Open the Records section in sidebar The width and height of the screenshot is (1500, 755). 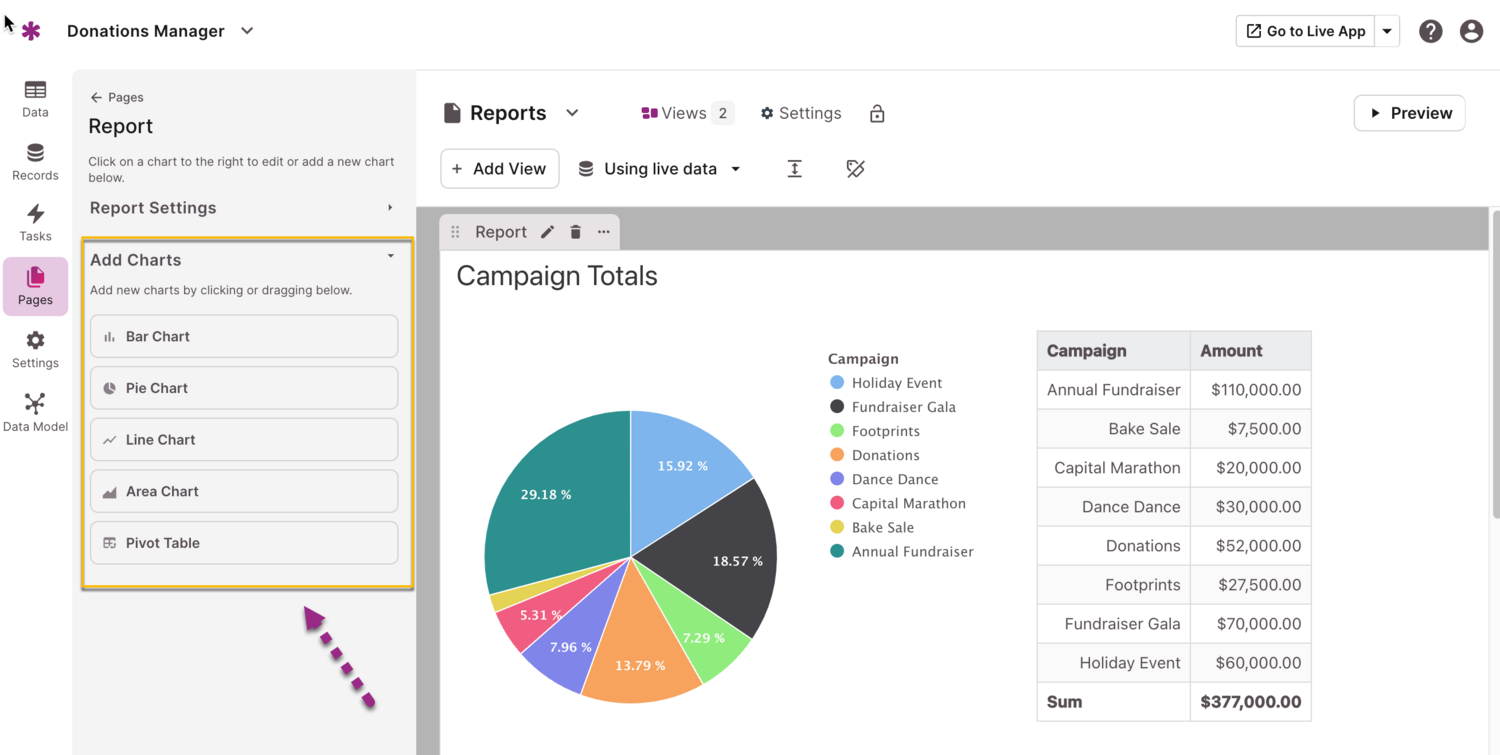coord(35,161)
